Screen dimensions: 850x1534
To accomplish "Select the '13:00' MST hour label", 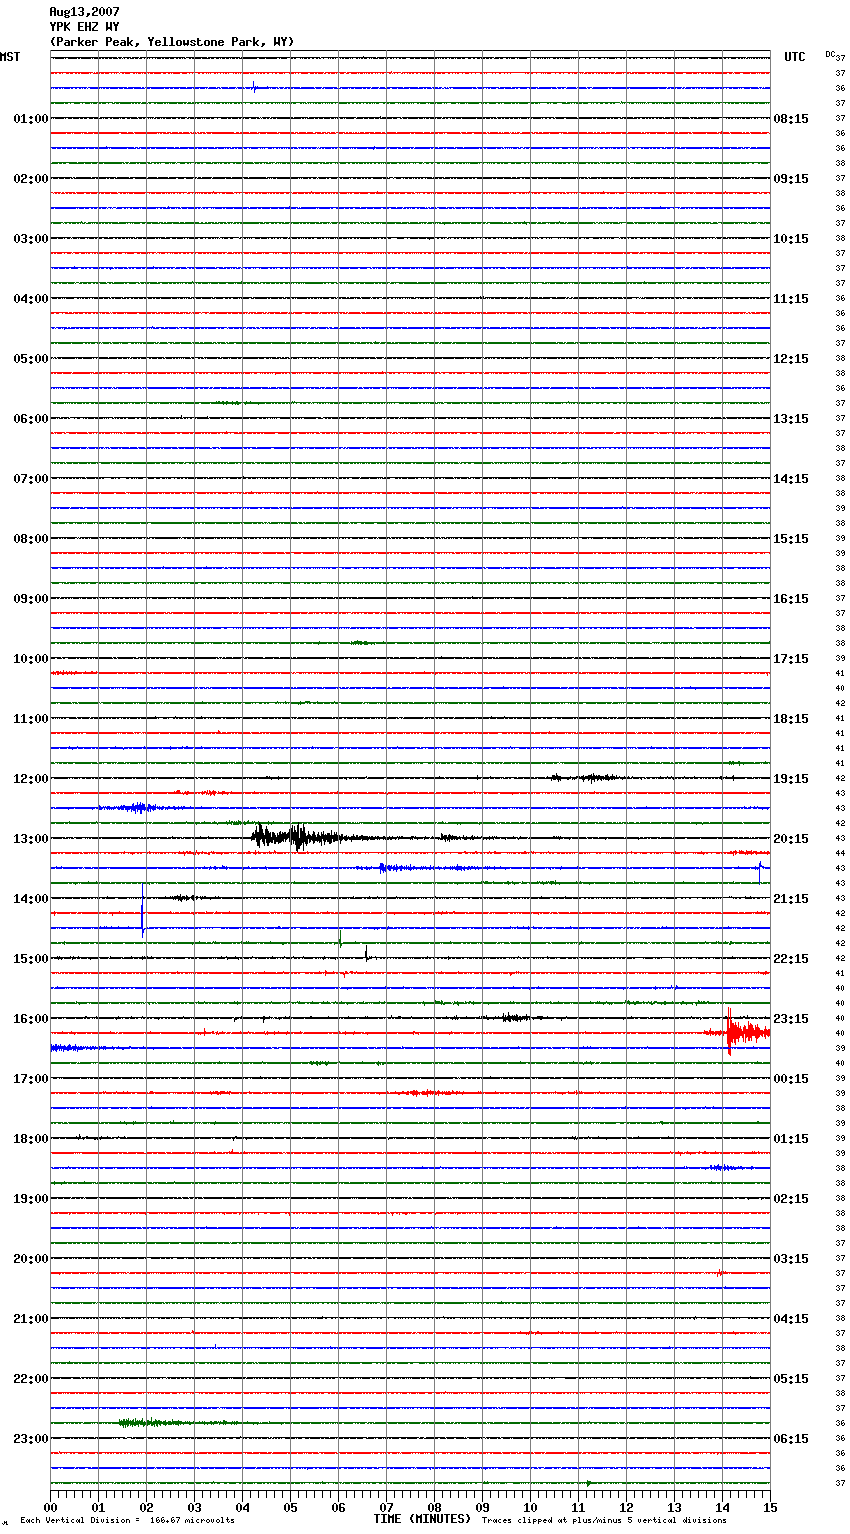I will [31, 839].
